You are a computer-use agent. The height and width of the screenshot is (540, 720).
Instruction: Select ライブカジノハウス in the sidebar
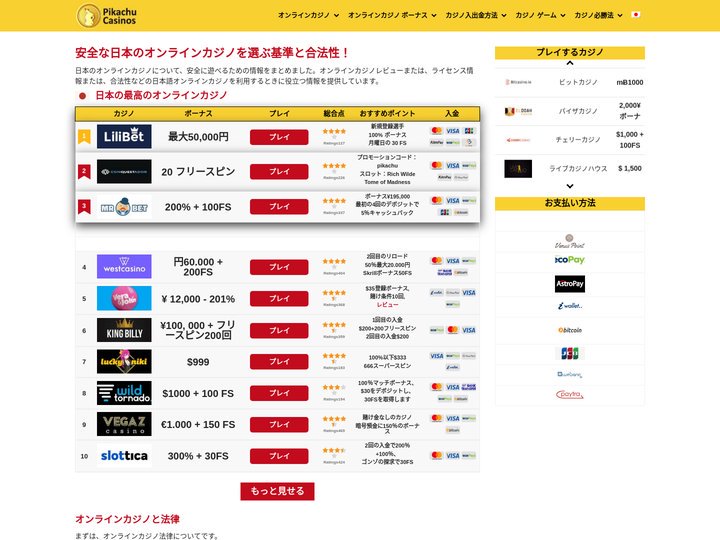tap(578, 169)
